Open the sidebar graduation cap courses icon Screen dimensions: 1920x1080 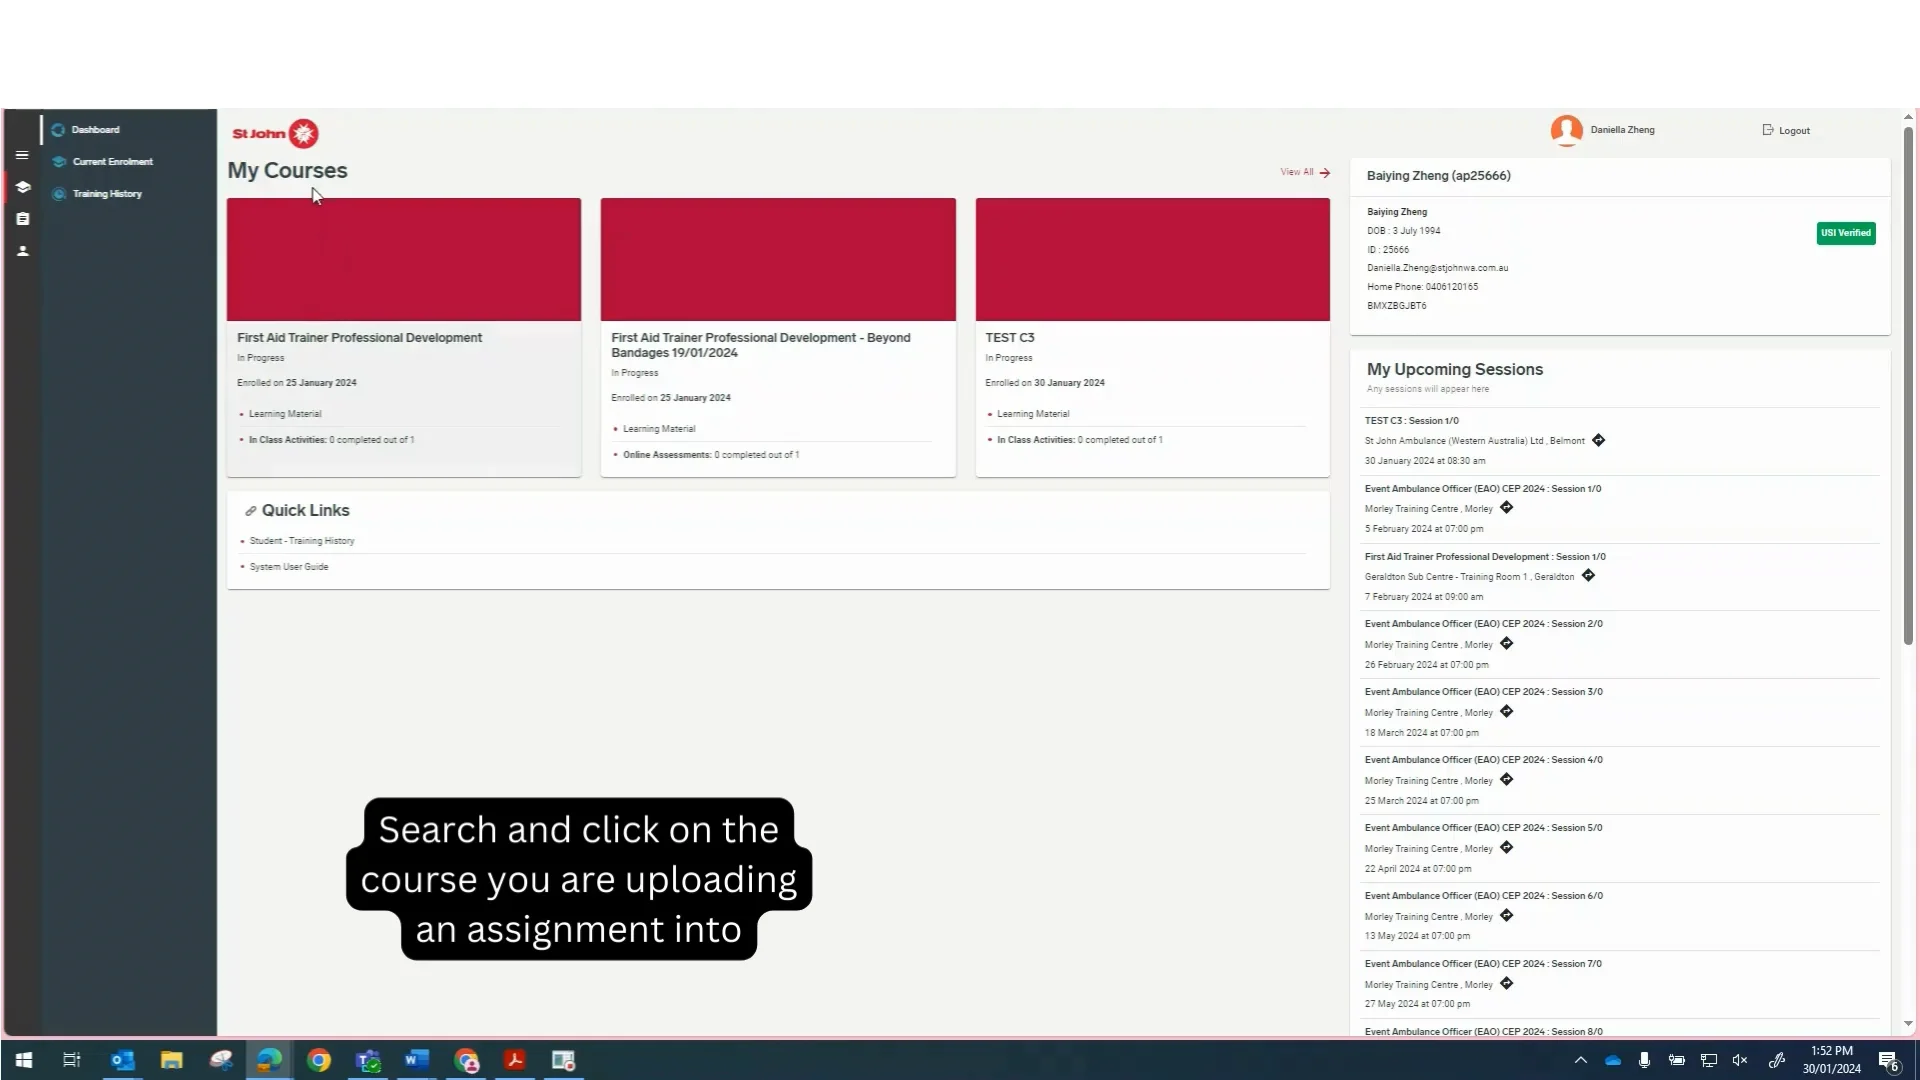tap(22, 187)
